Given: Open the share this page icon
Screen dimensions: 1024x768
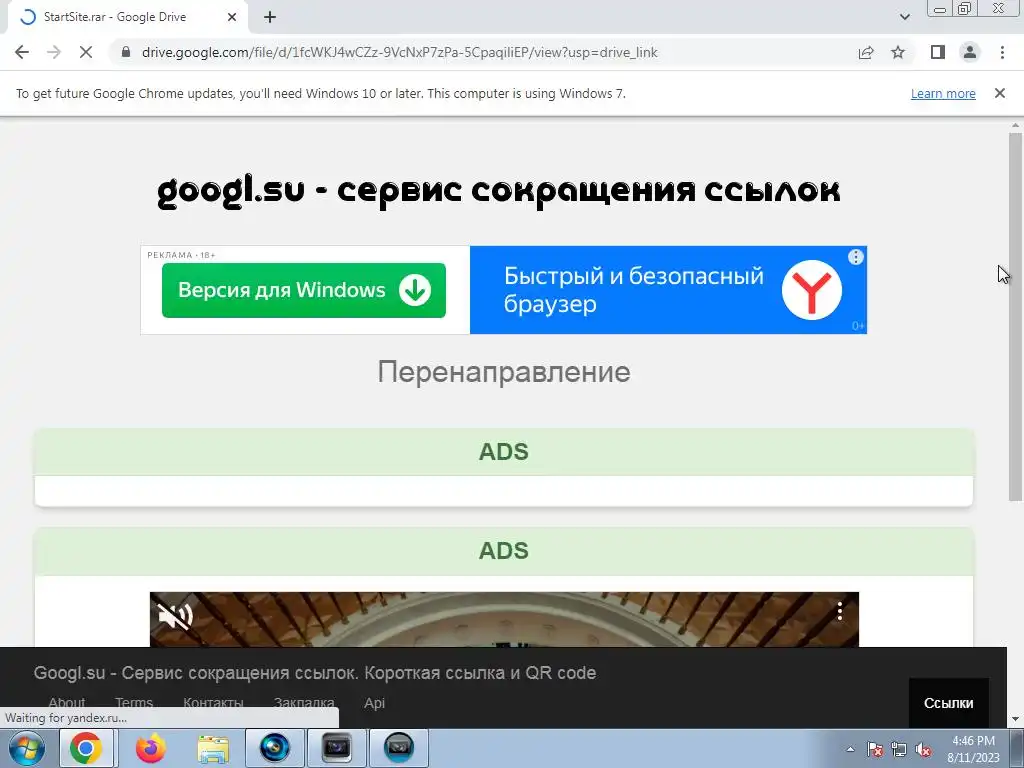Looking at the screenshot, I should pyautogui.click(x=866, y=52).
